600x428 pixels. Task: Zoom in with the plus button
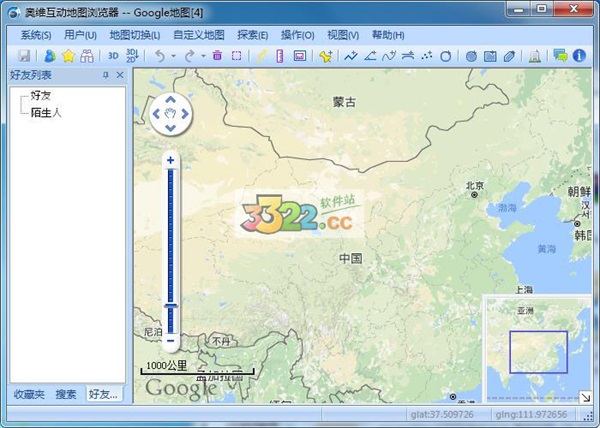coord(171,160)
